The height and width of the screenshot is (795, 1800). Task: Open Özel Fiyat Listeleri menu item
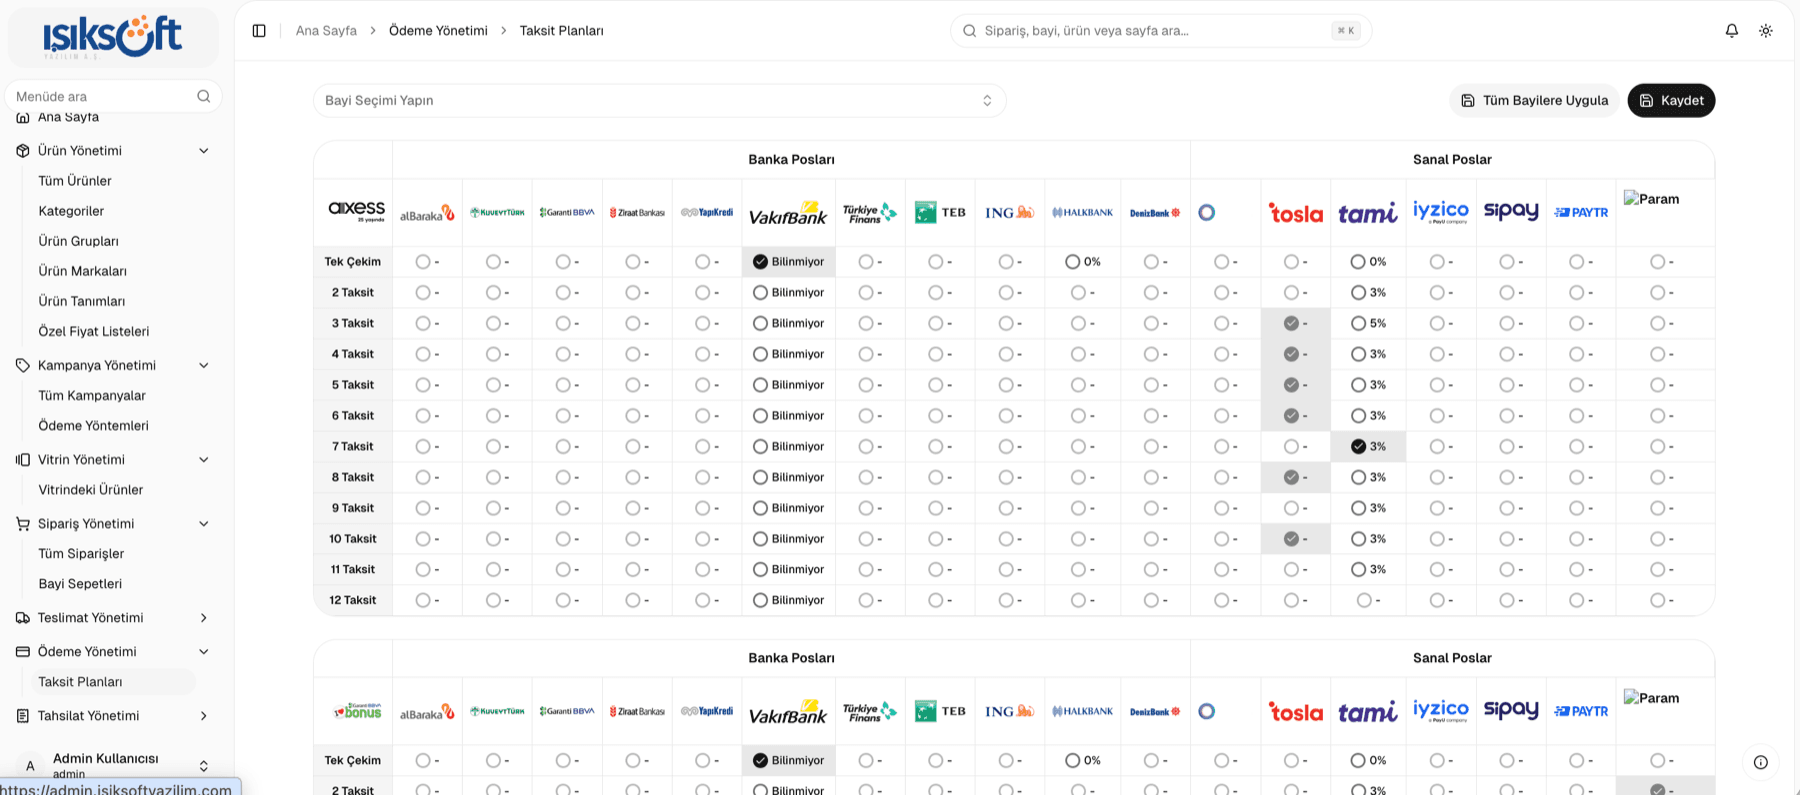tap(94, 331)
